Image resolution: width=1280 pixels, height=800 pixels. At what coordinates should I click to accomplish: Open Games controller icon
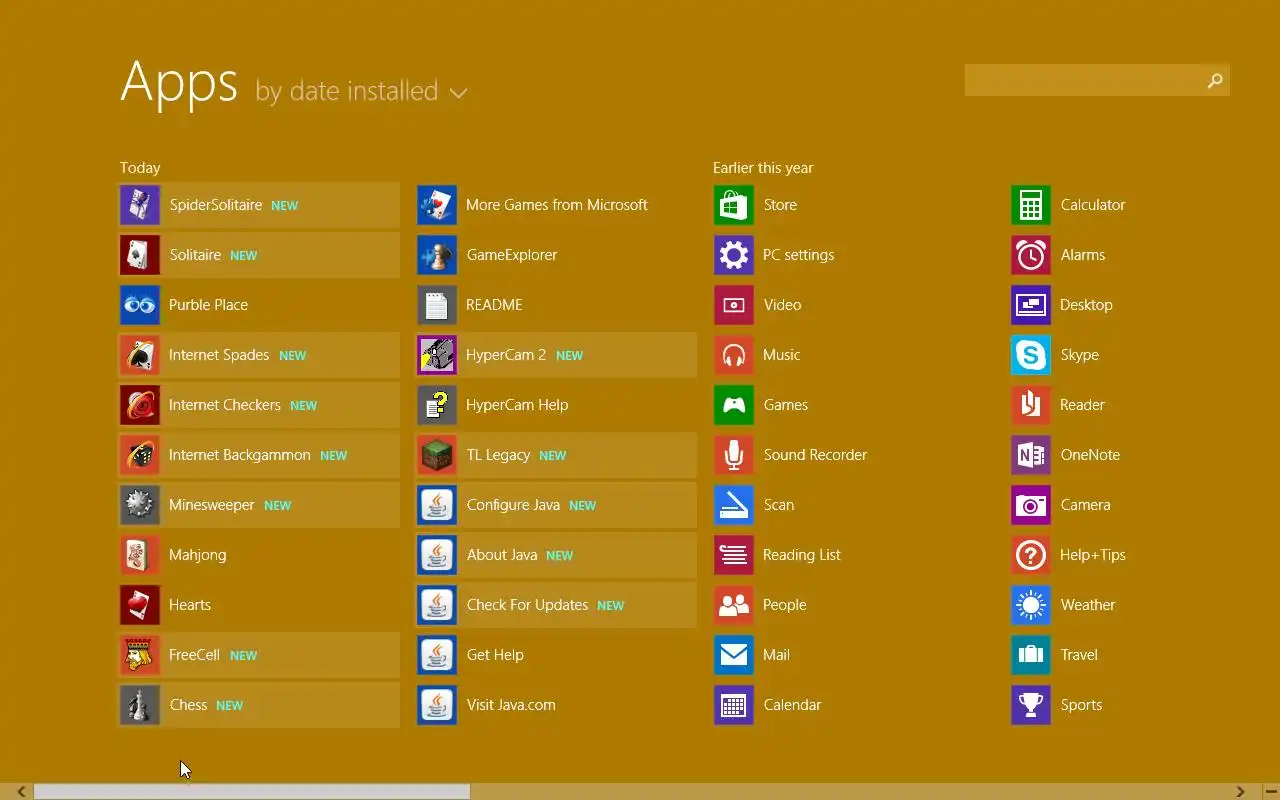point(734,405)
